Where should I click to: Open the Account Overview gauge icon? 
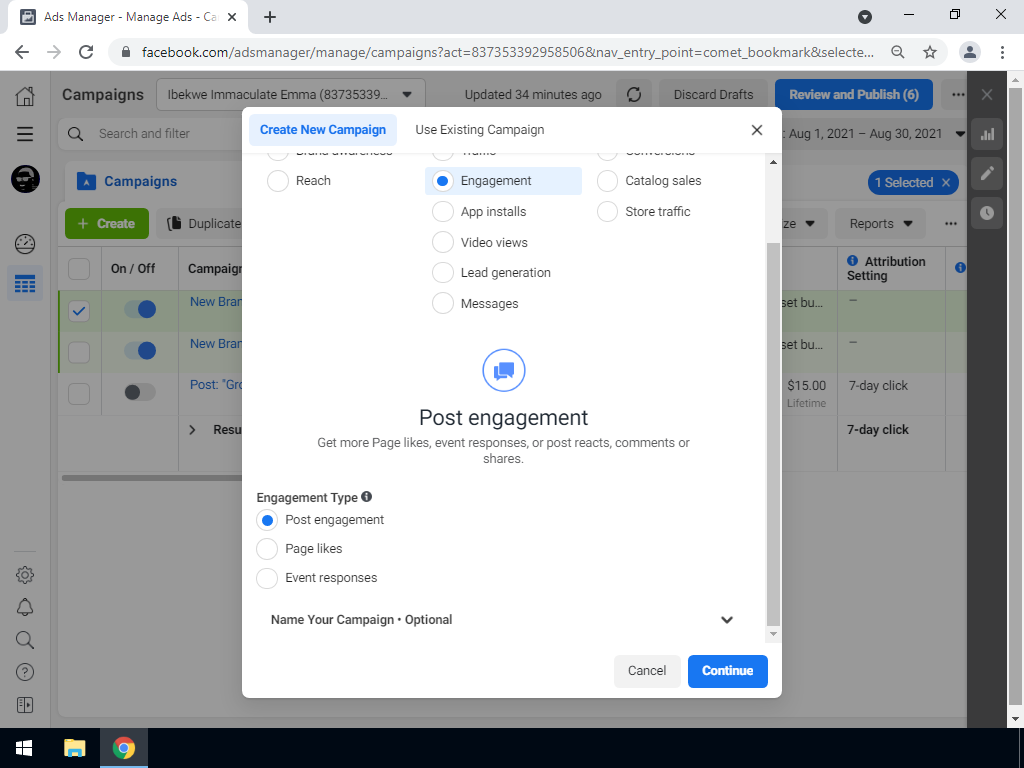[25, 244]
